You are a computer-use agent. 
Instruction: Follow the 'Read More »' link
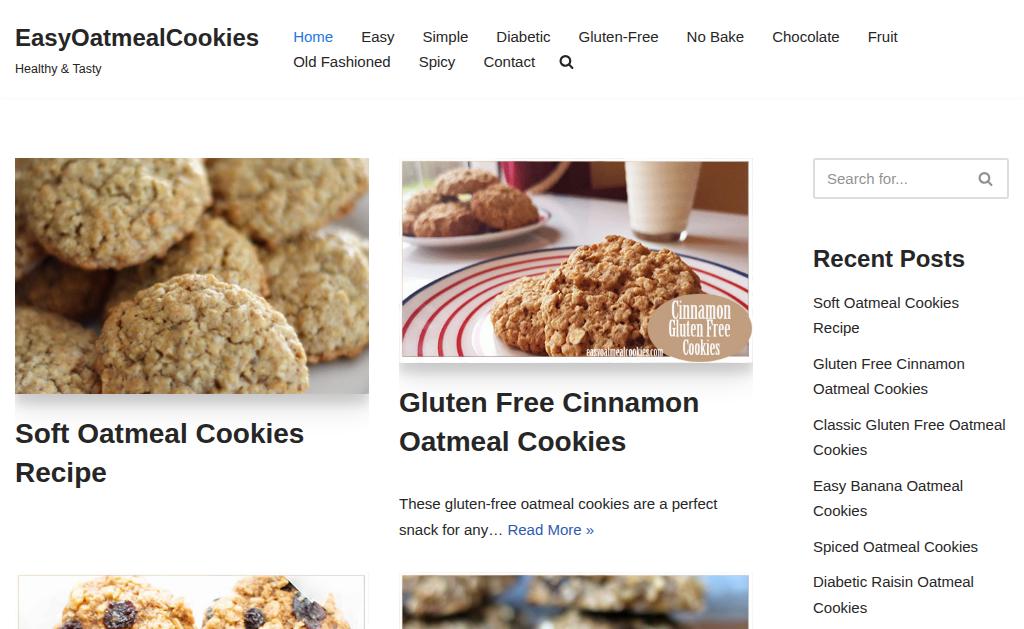click(x=551, y=530)
